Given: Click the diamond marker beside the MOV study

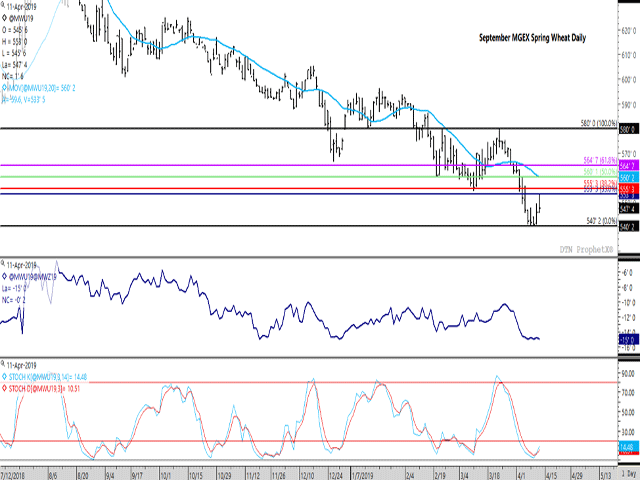Looking at the screenshot, I should pyautogui.click(x=5, y=89).
